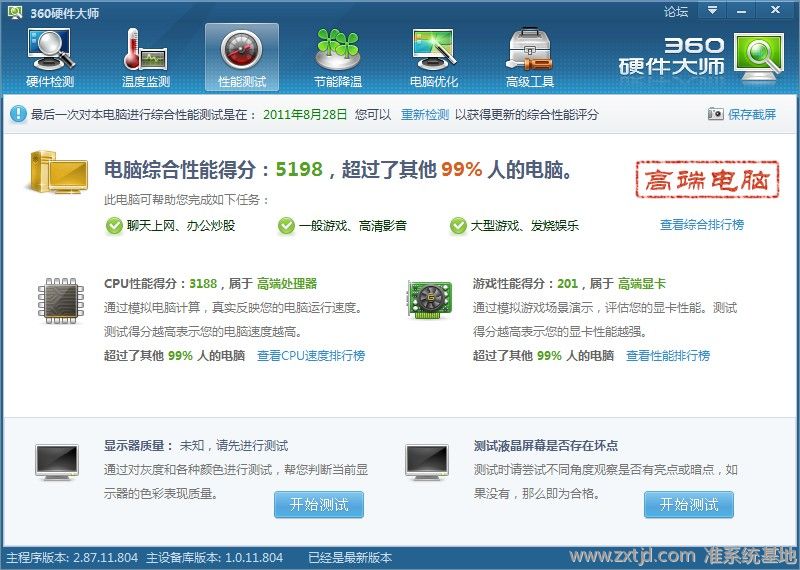The image size is (800, 570).
Task: Click the yellow computer overall score icon
Action: click(57, 172)
